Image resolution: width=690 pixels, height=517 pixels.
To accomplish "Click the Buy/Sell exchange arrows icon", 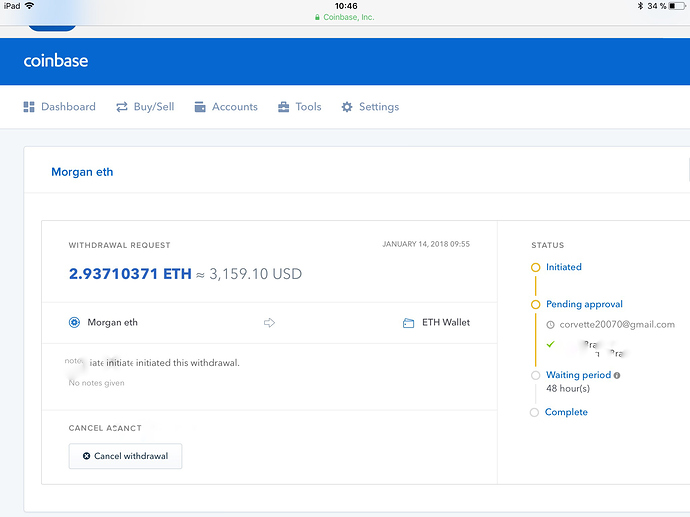I will pyautogui.click(x=121, y=107).
